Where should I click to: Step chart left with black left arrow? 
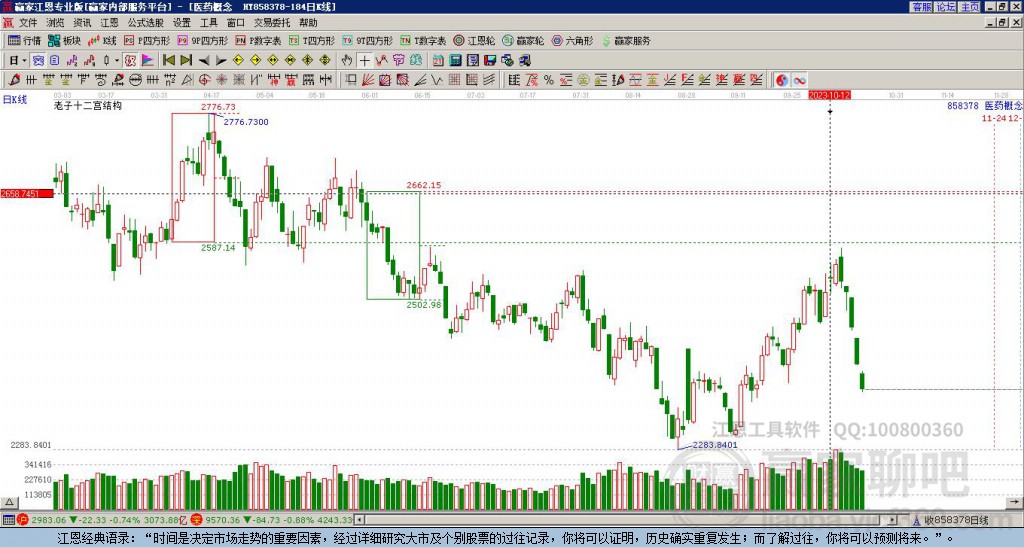[x=204, y=61]
